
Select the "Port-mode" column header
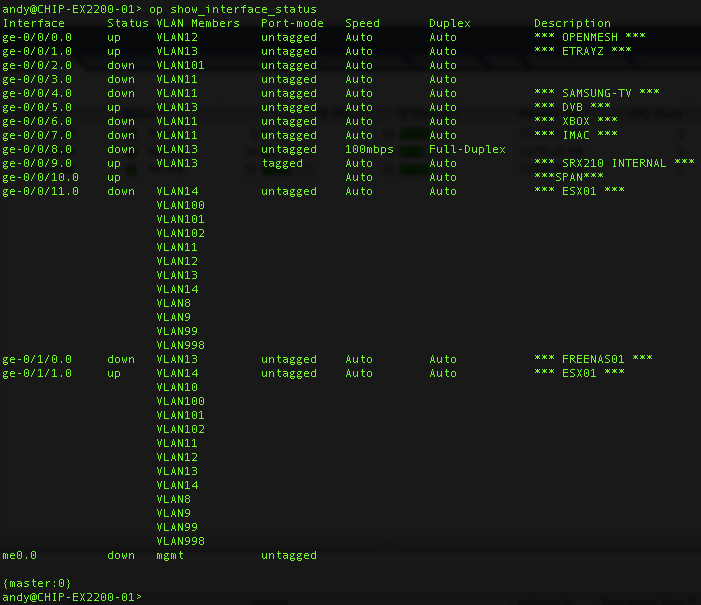tap(292, 23)
